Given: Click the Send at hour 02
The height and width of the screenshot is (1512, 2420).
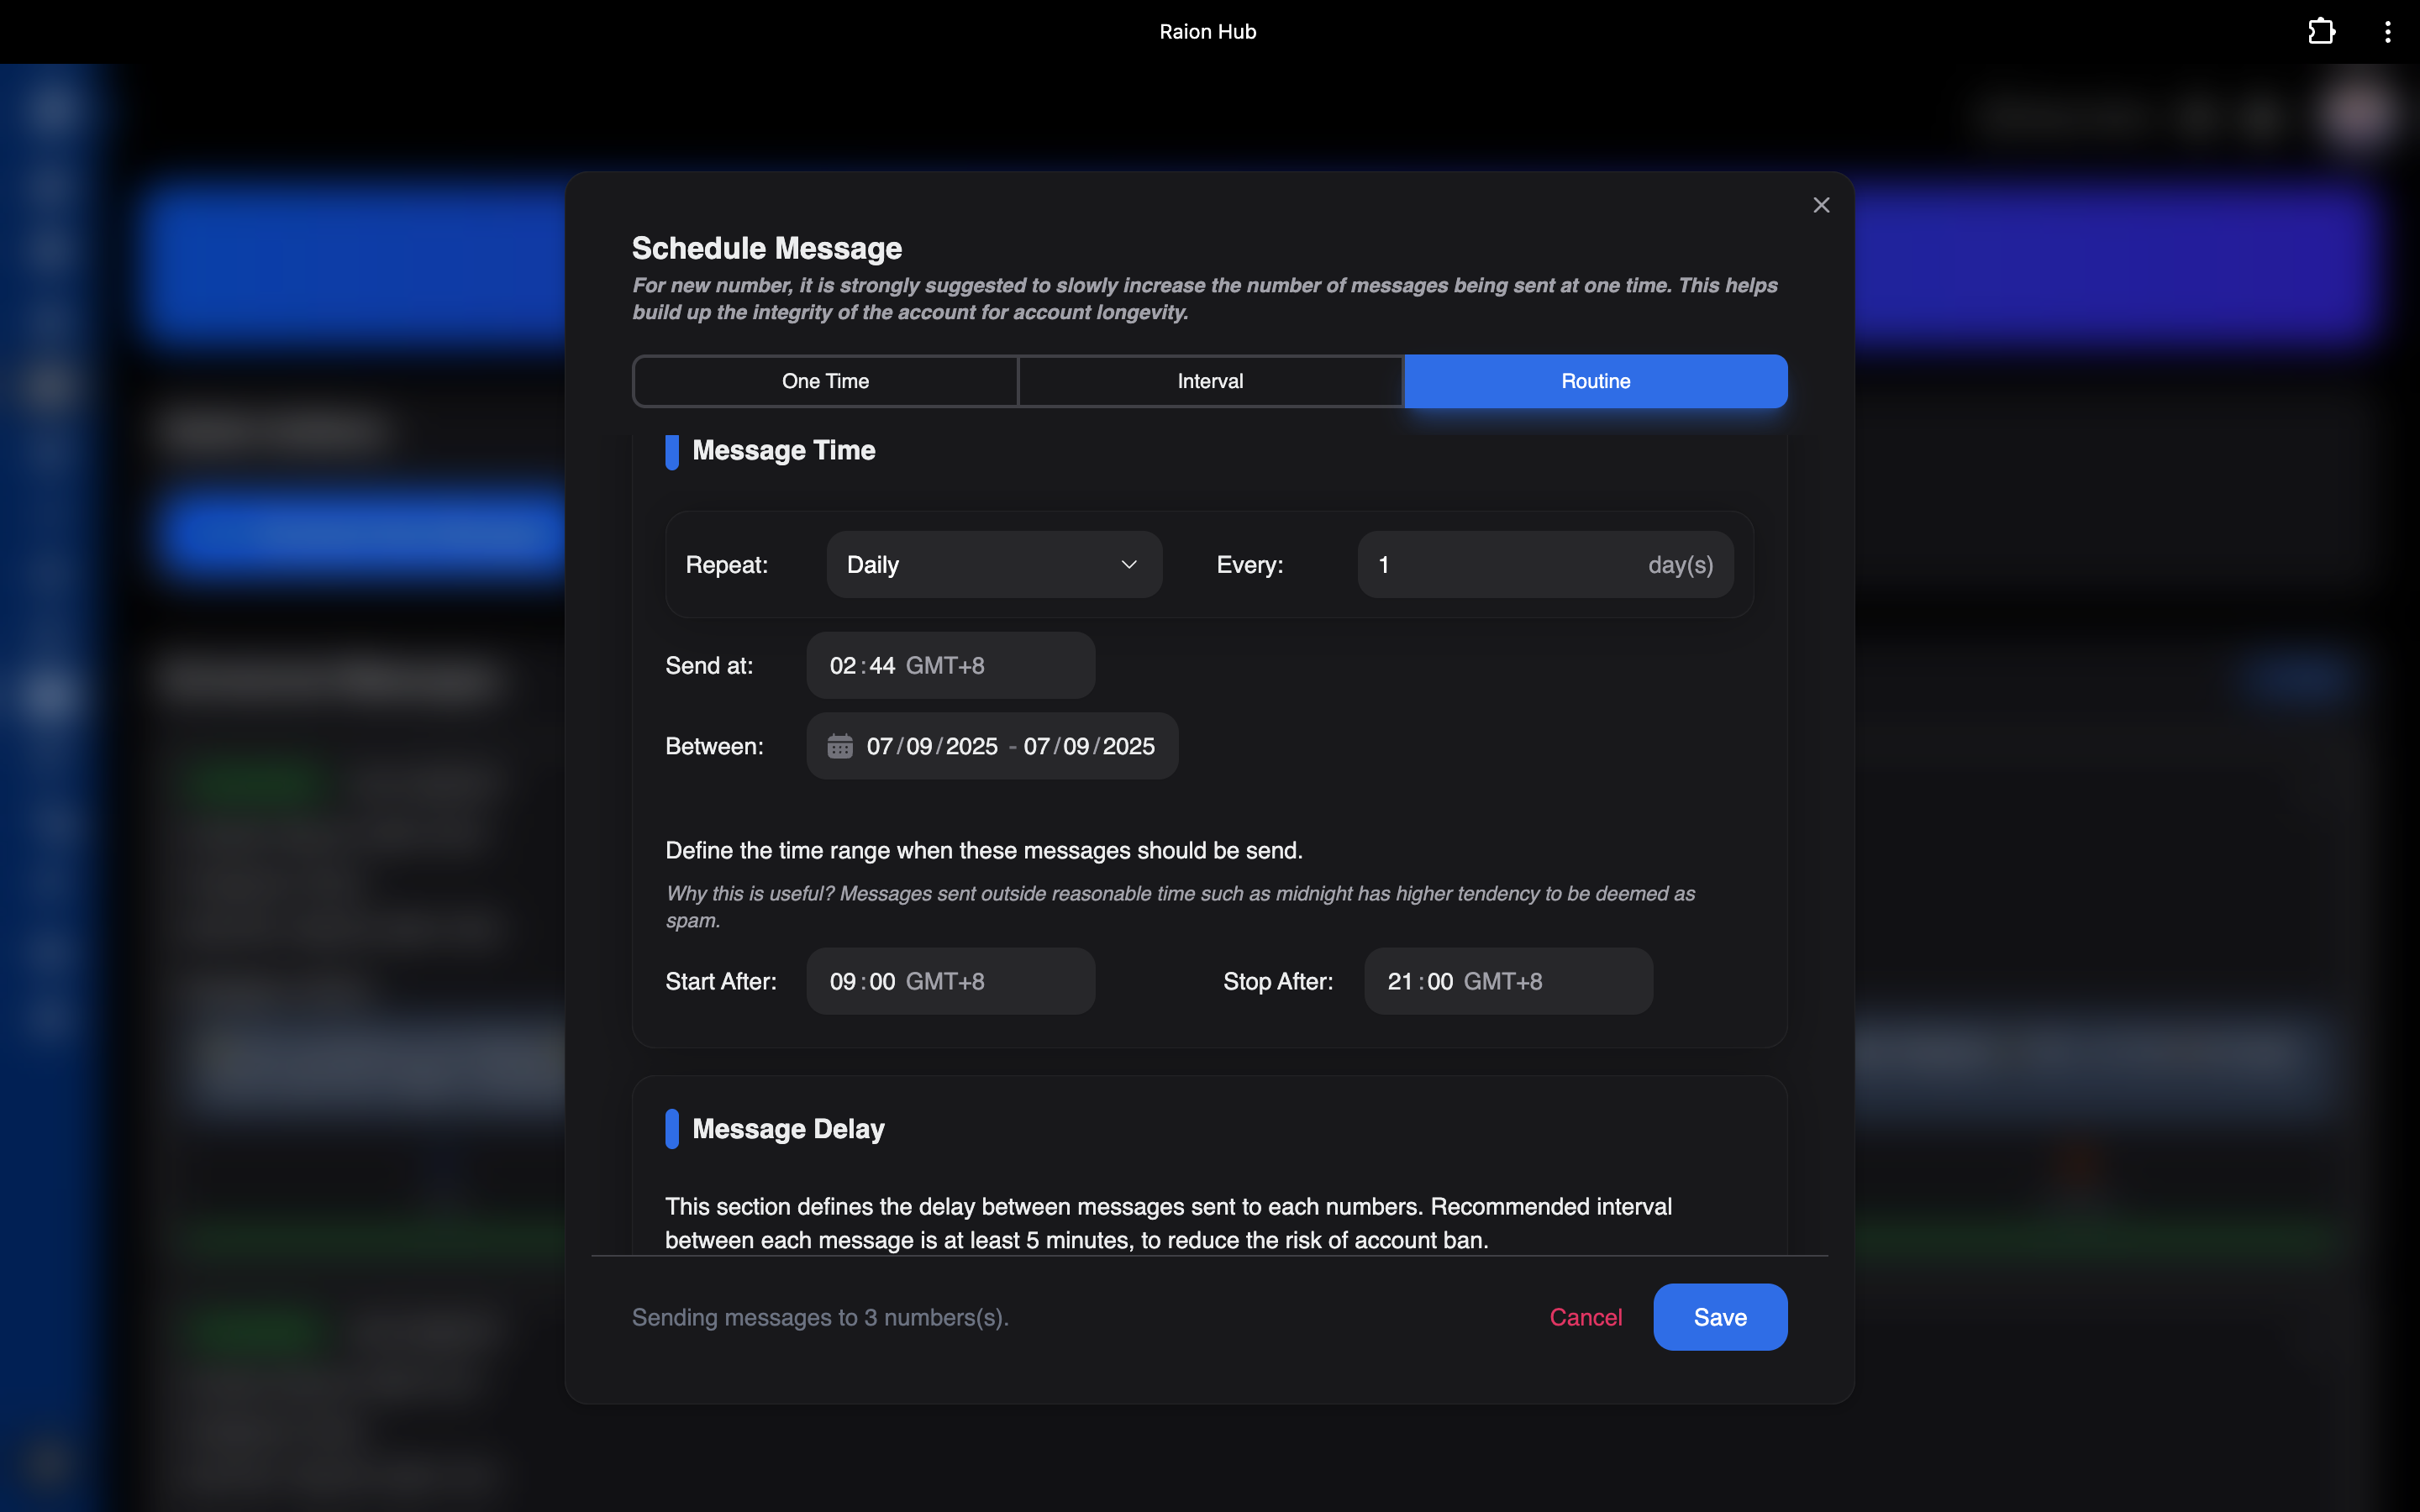Looking at the screenshot, I should pyautogui.click(x=843, y=666).
